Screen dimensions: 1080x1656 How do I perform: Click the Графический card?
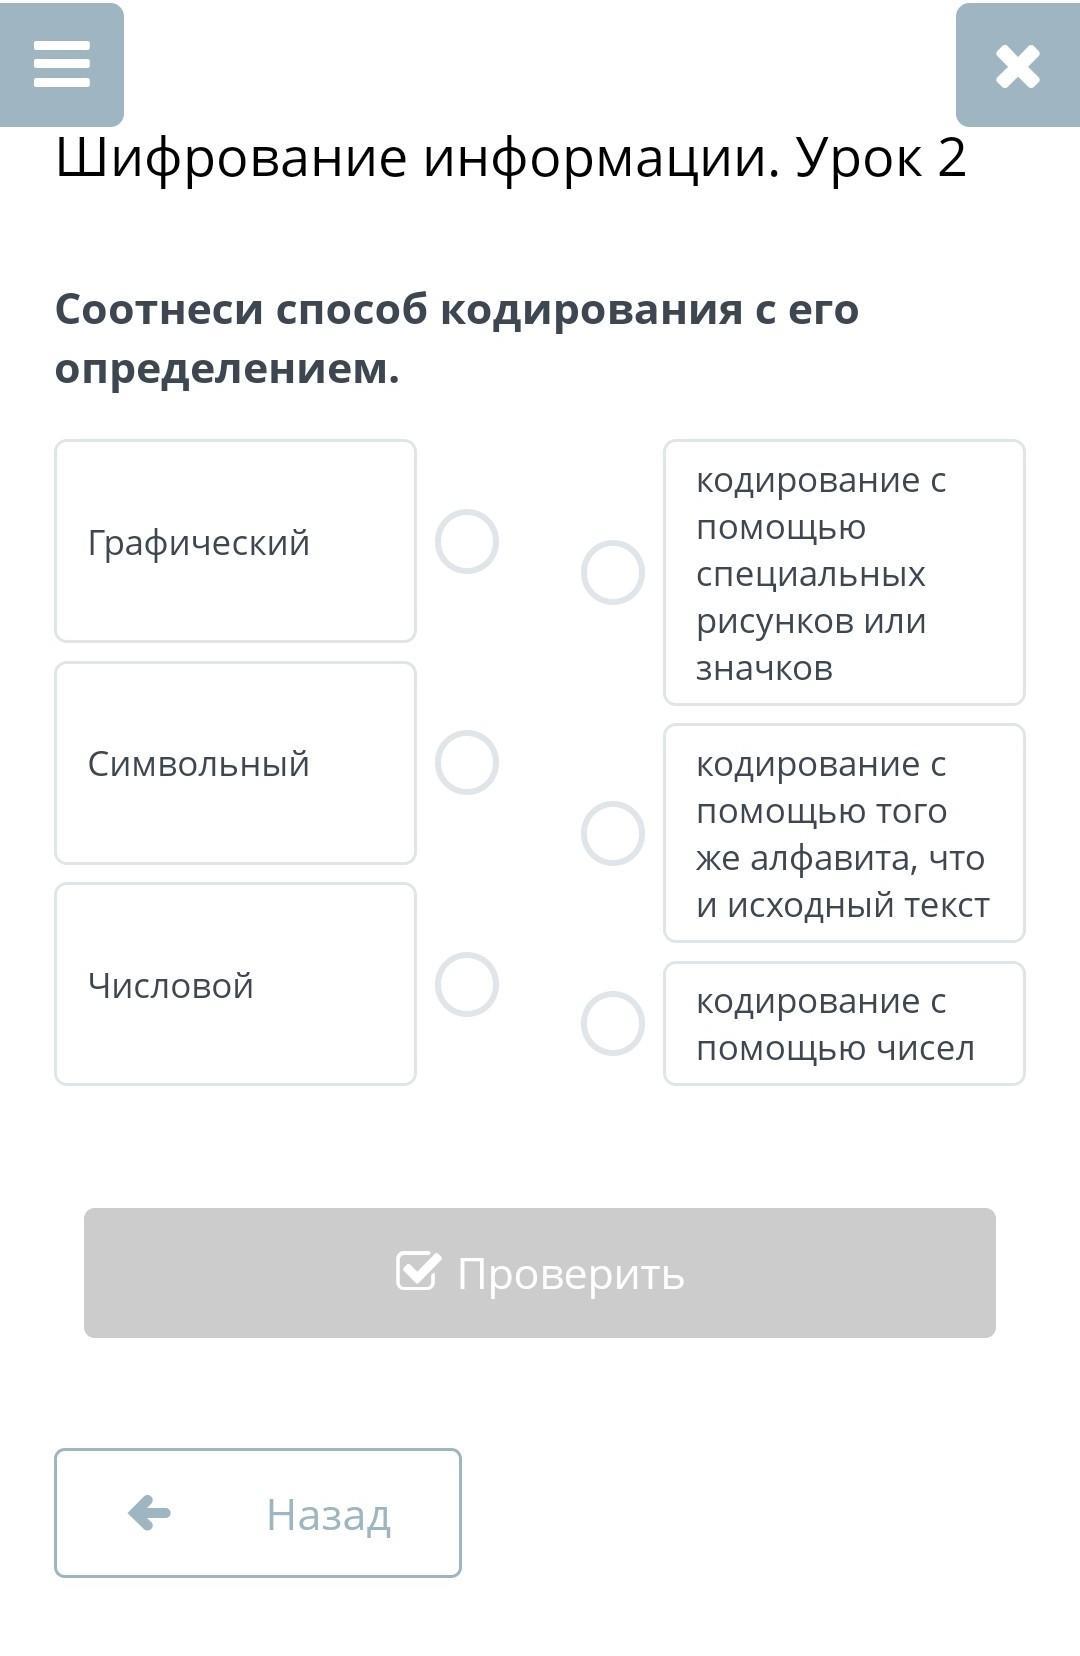coord(235,541)
